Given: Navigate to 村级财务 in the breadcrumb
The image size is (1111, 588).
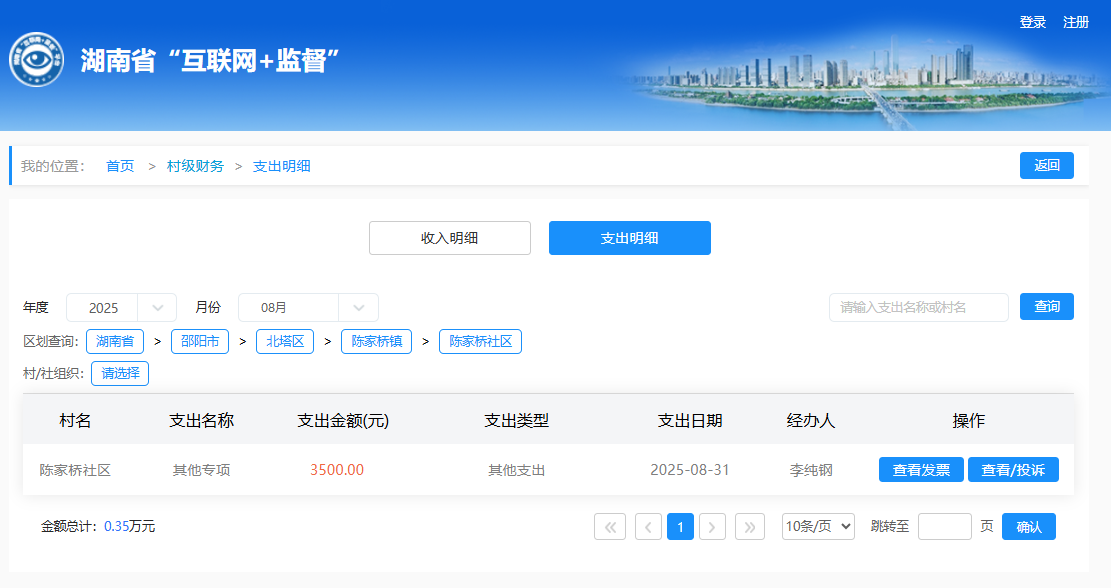Looking at the screenshot, I should (195, 166).
